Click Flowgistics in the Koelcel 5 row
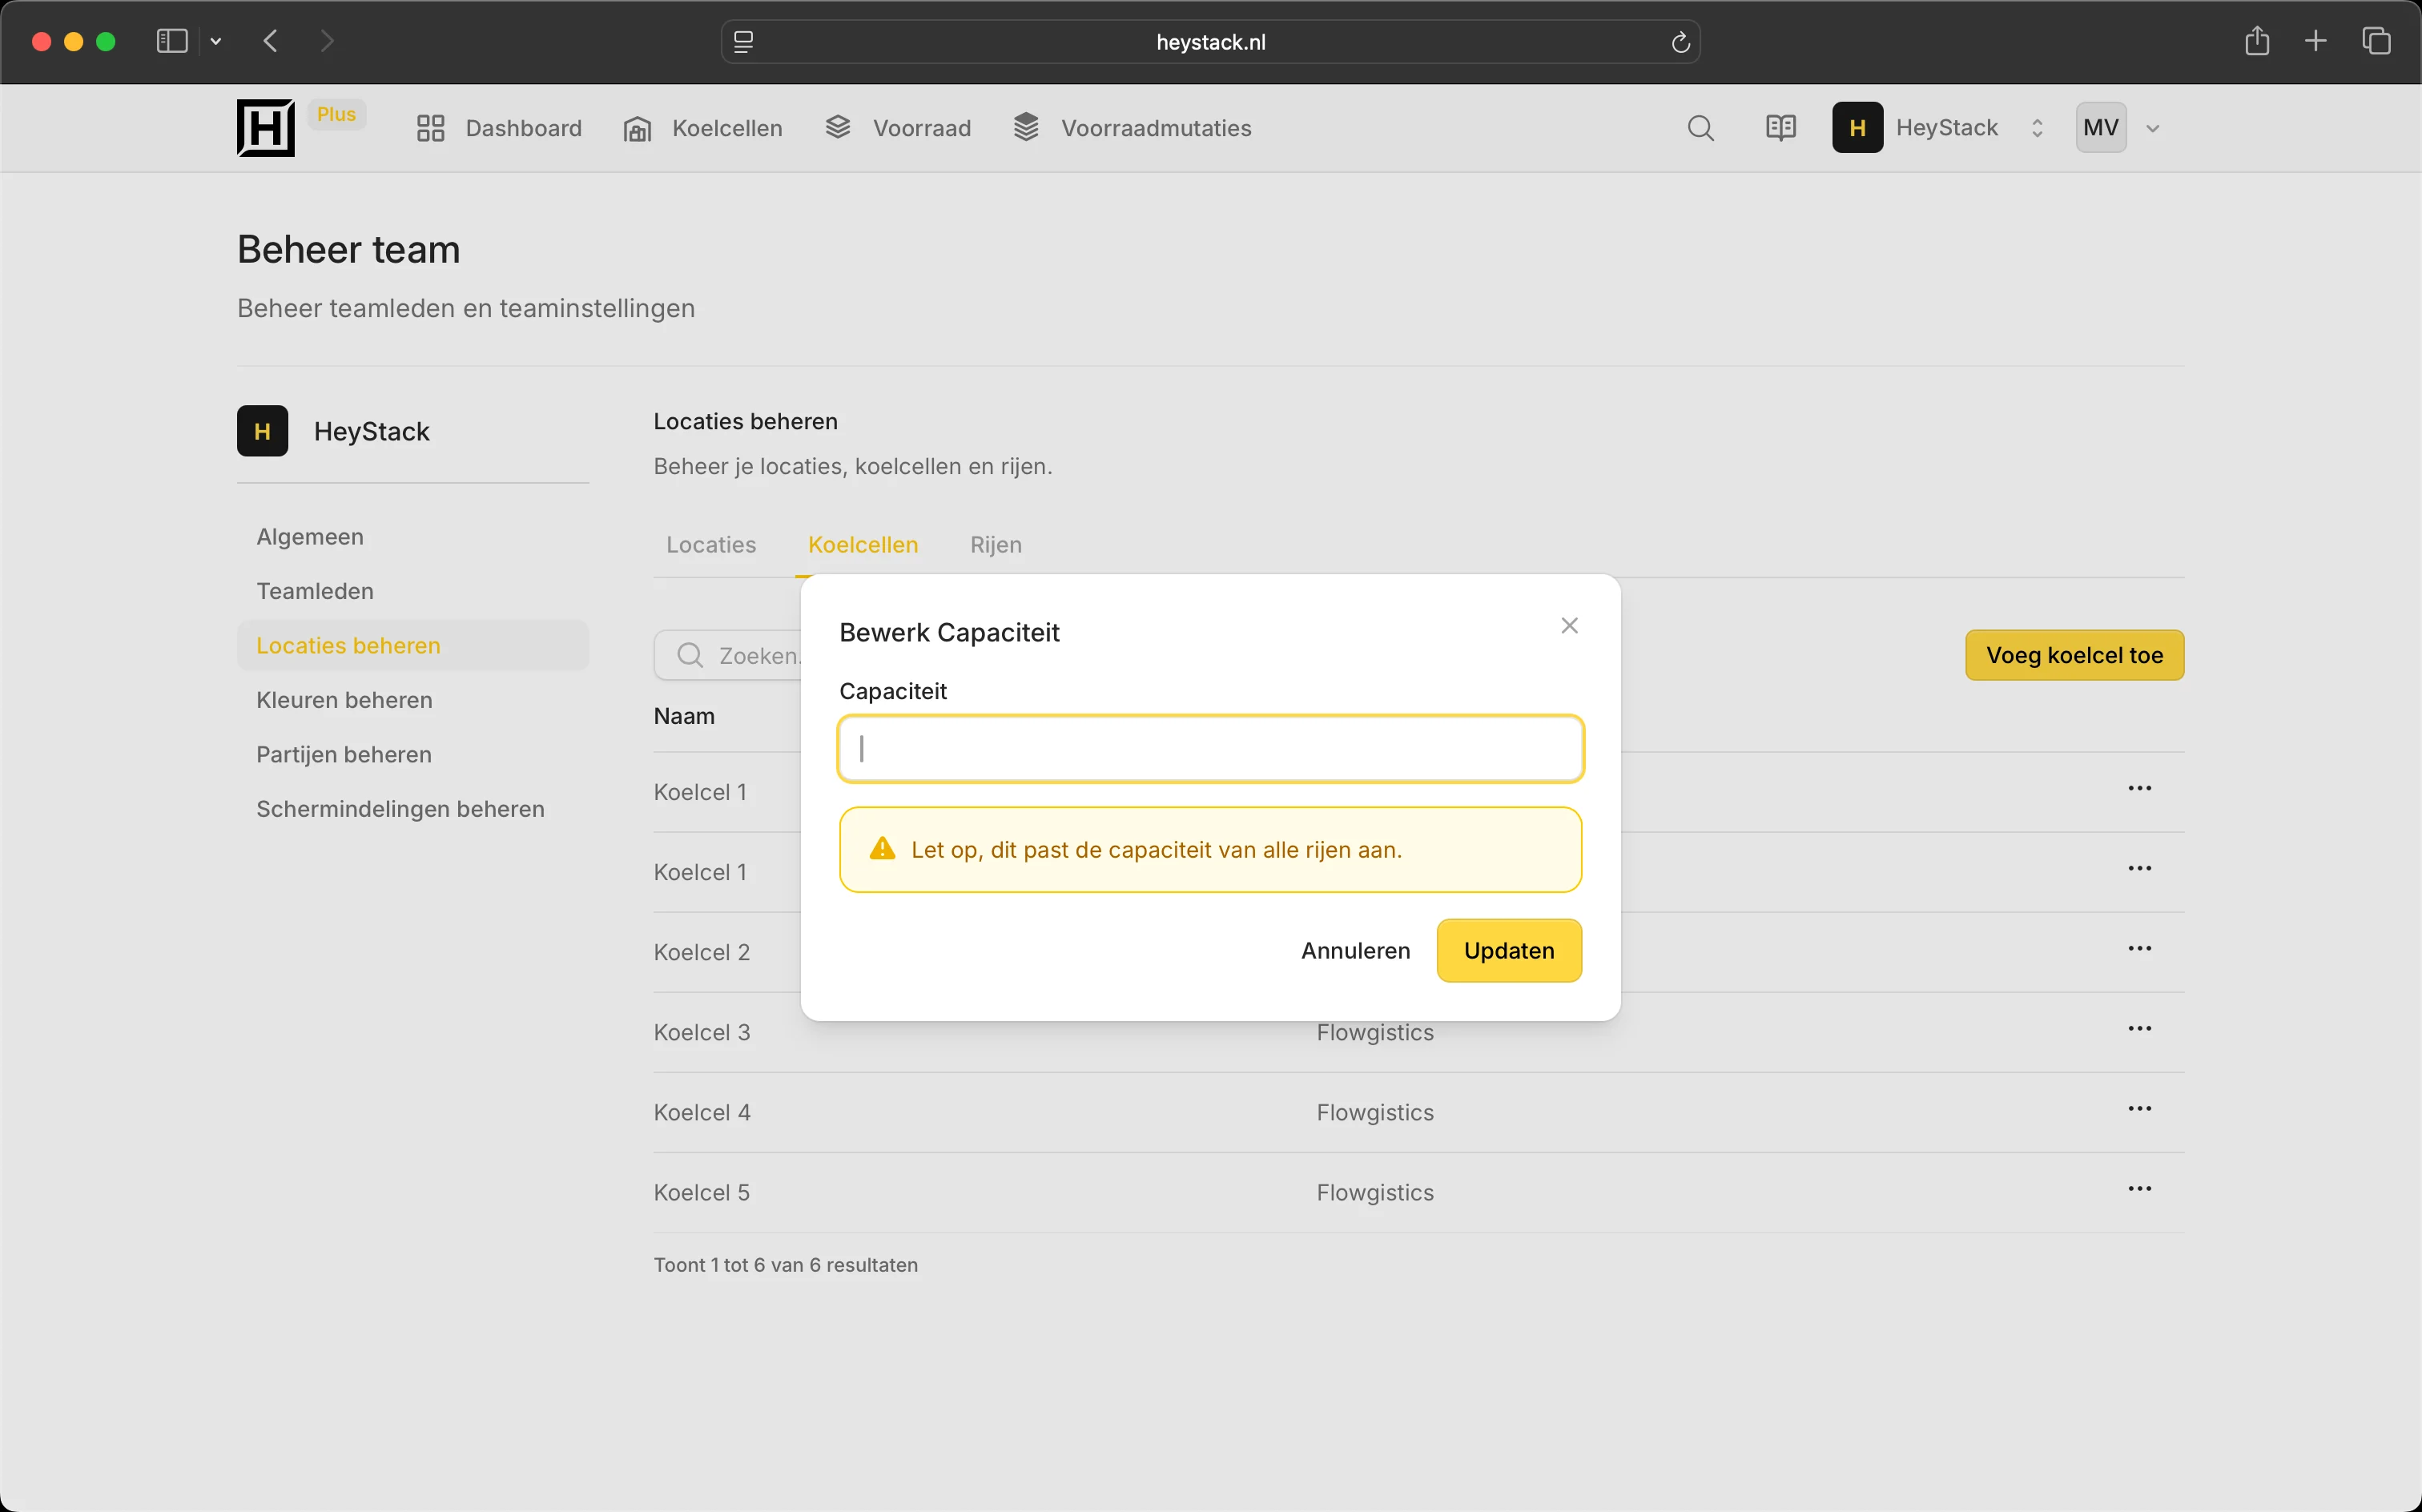2422x1512 pixels. coord(1375,1193)
